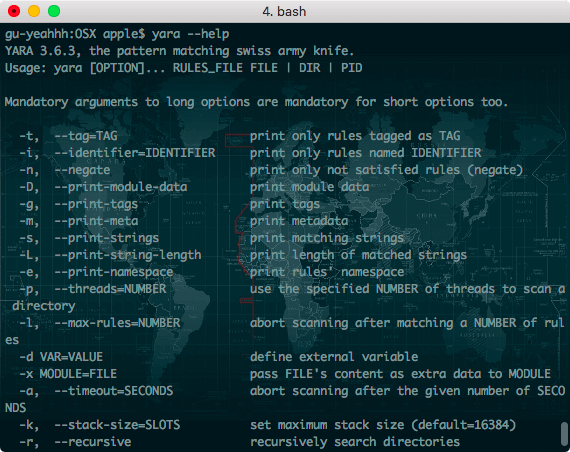This screenshot has height=452, width=570.
Task: Click the "gu-yeahhh:OSX apple$" prompt
Action: (x=75, y=34)
